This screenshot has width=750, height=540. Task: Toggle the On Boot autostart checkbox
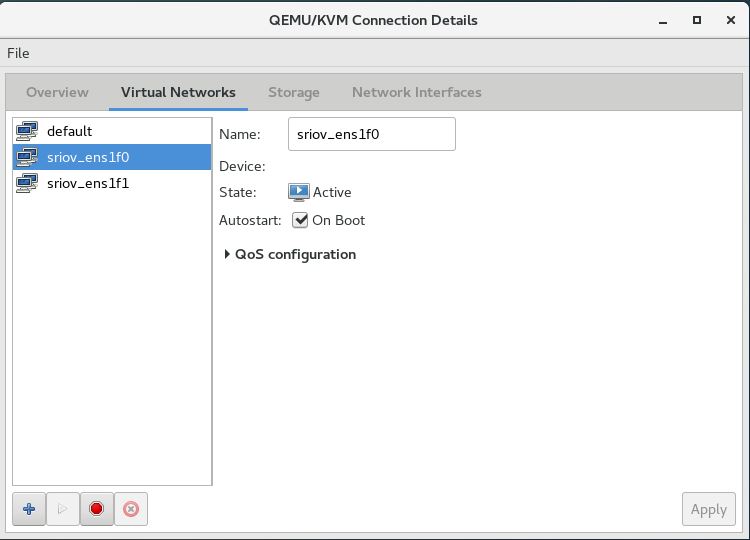pos(300,220)
